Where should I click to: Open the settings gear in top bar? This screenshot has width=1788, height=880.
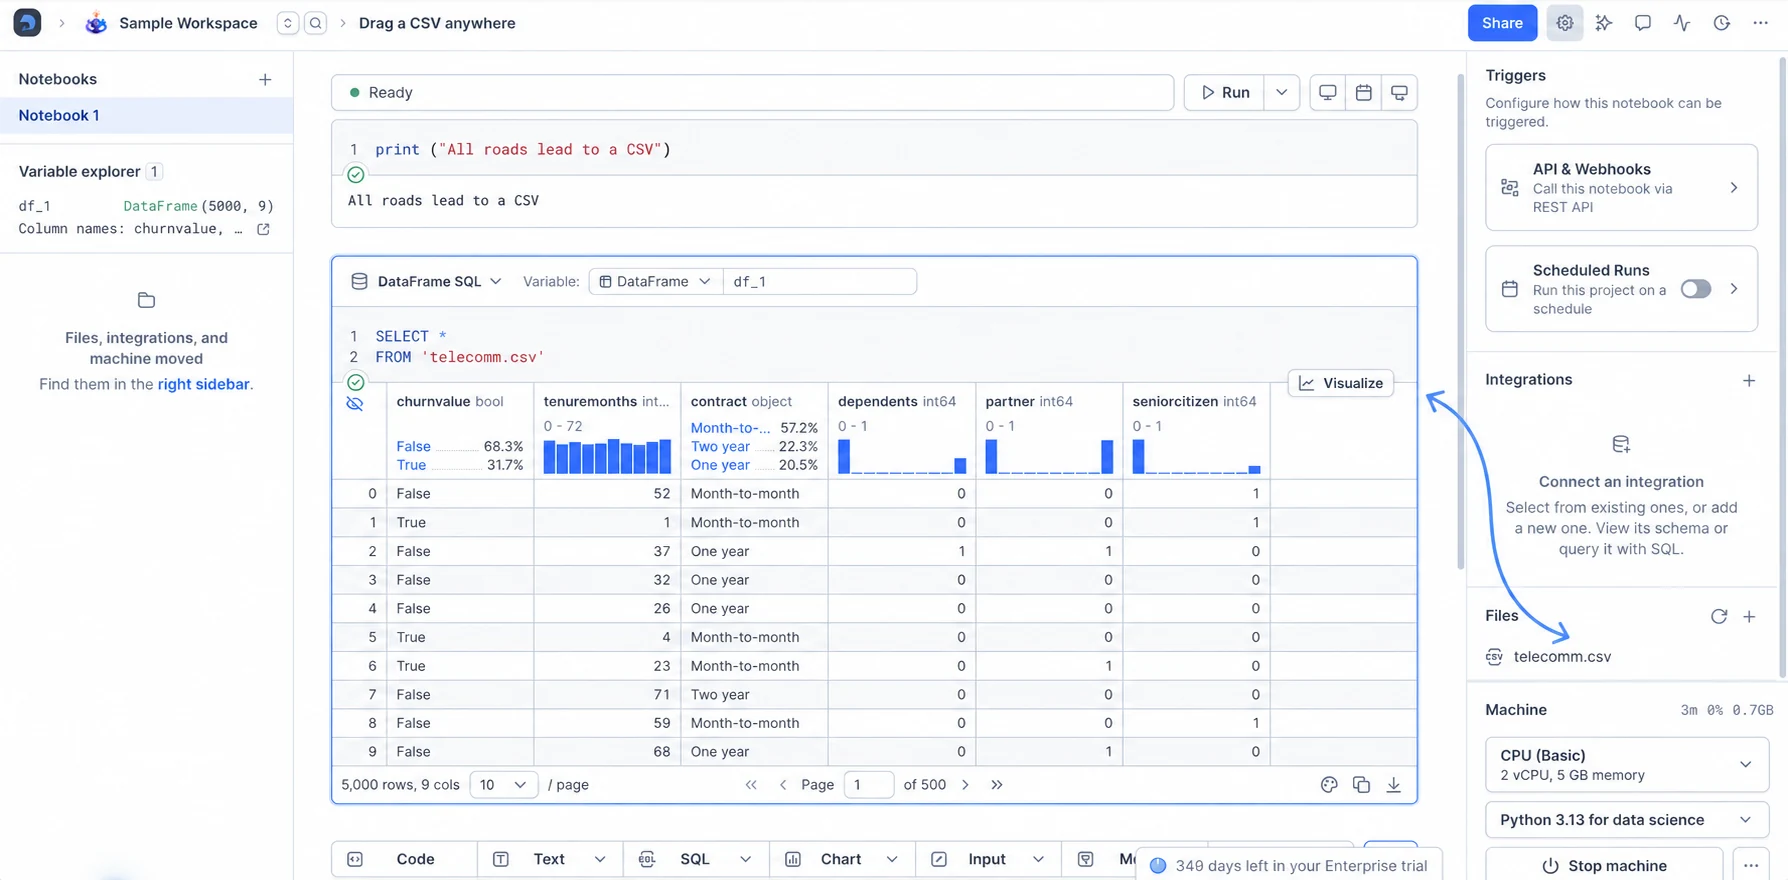pos(1564,23)
